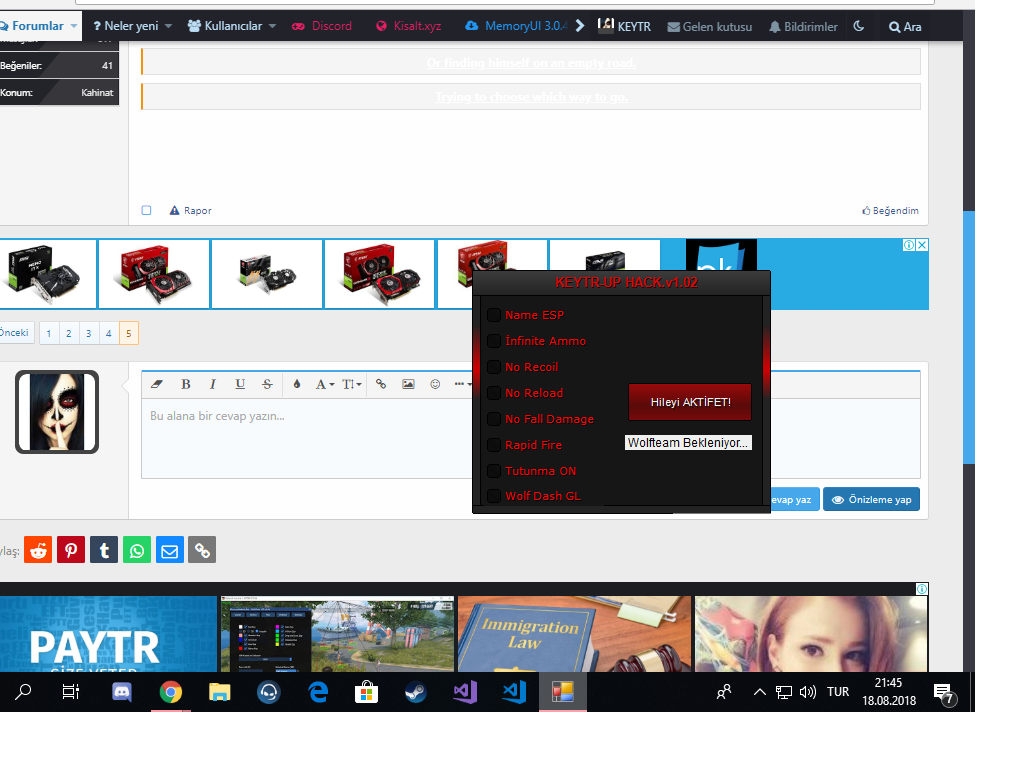Click the Wolfteam Bekleniyor... status field
The width and height of the screenshot is (1024, 768).
click(688, 443)
